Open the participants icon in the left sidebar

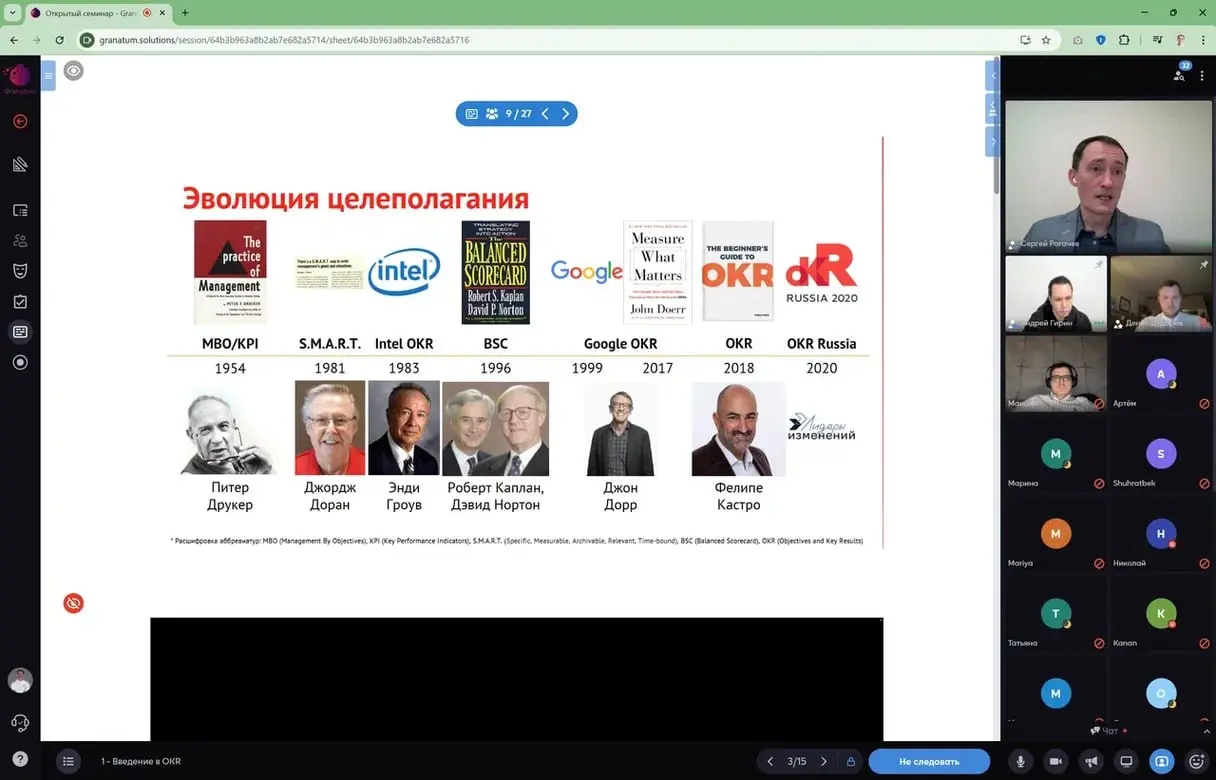[x=20, y=240]
